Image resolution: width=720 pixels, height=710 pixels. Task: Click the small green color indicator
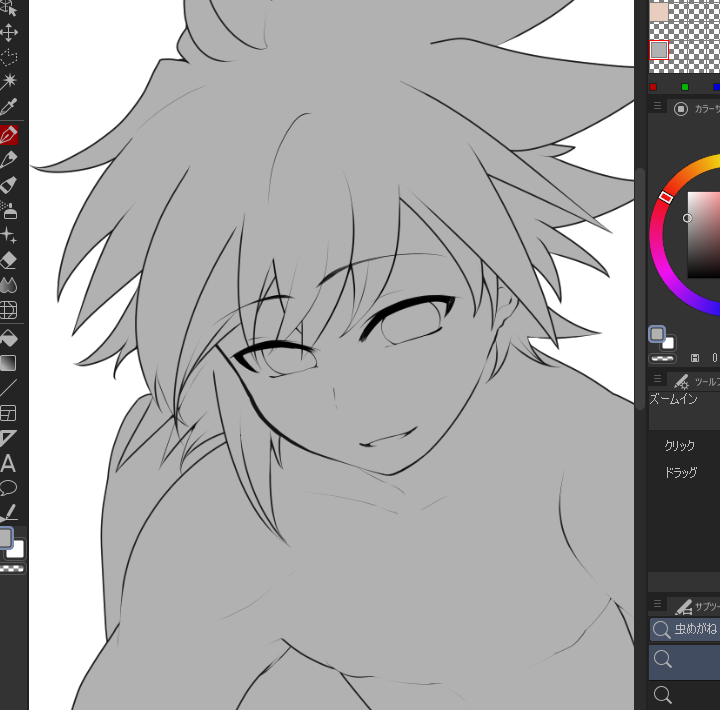(x=685, y=87)
